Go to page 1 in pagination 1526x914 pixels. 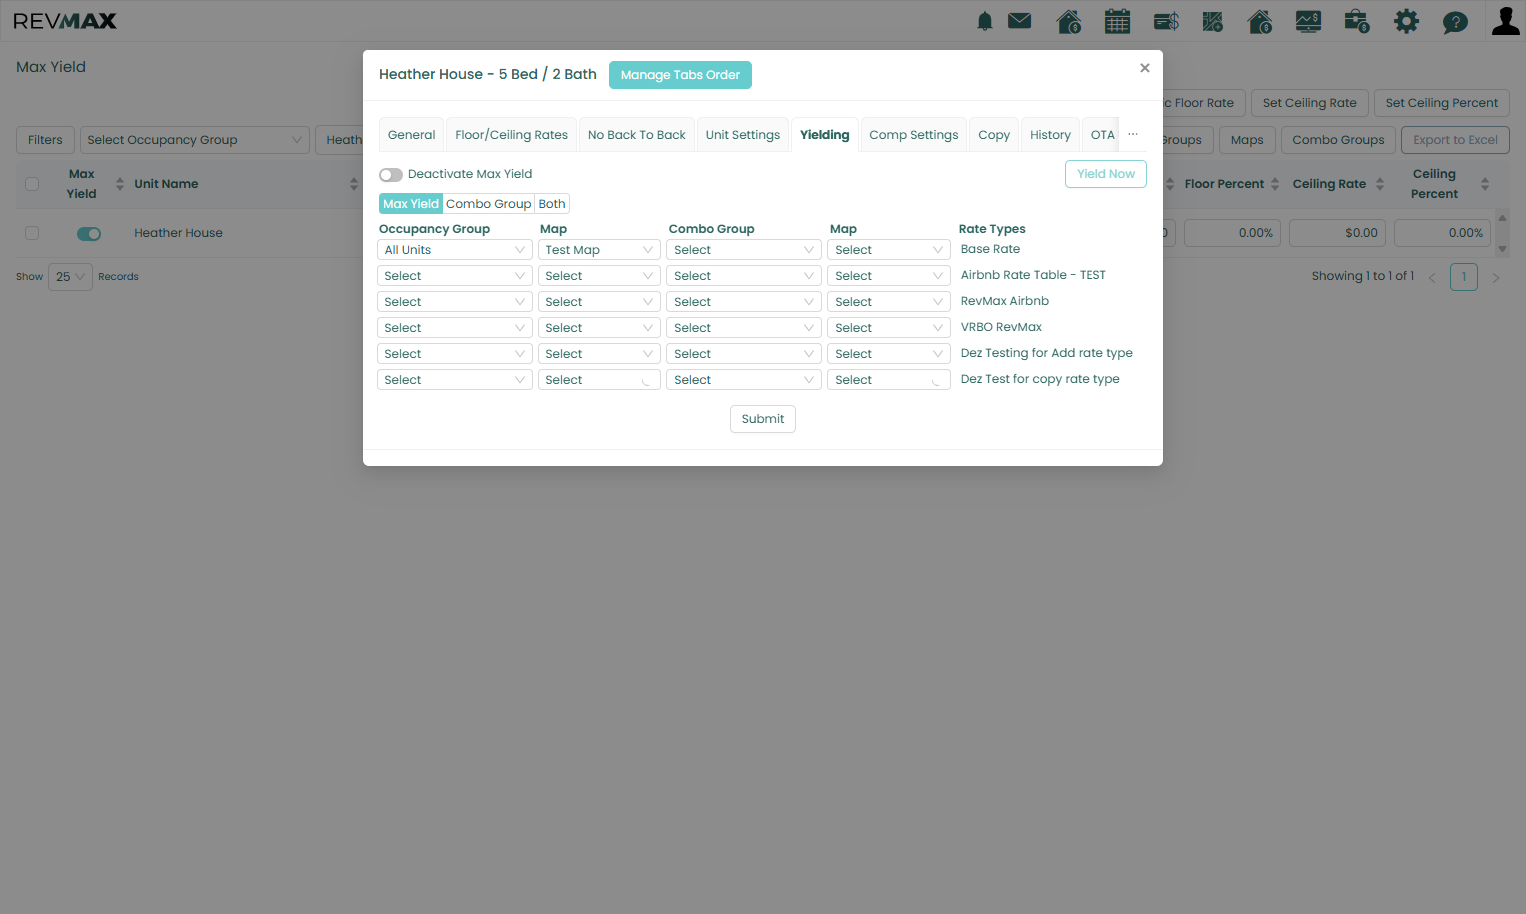click(1464, 277)
